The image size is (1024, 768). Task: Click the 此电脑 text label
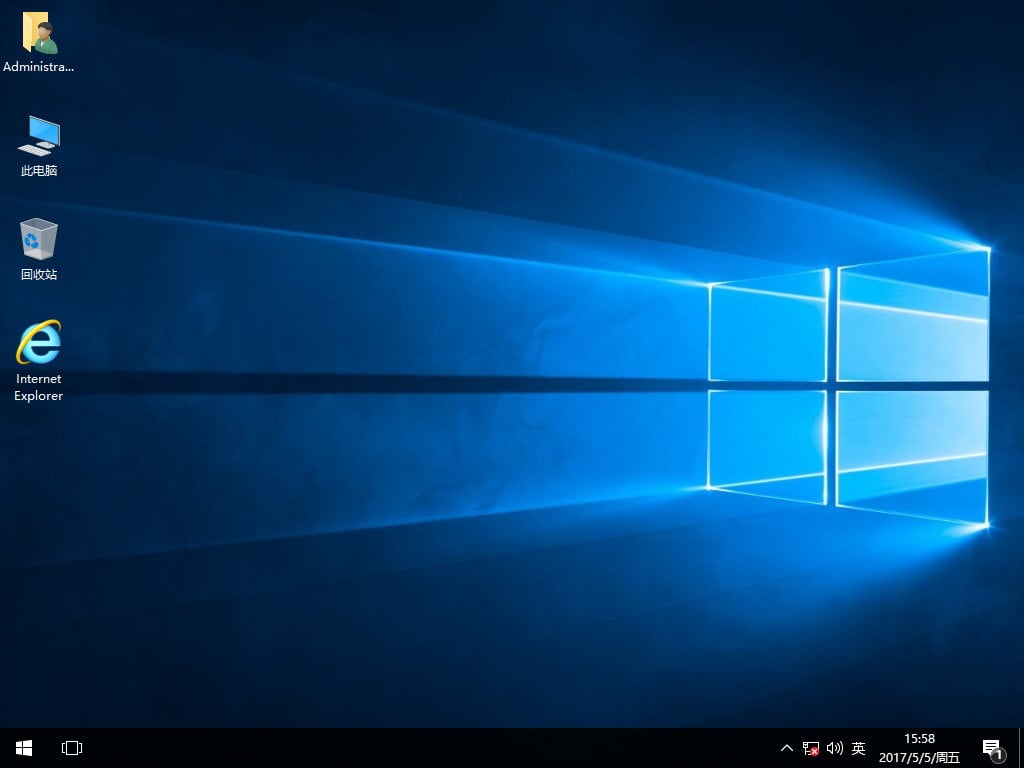point(39,171)
